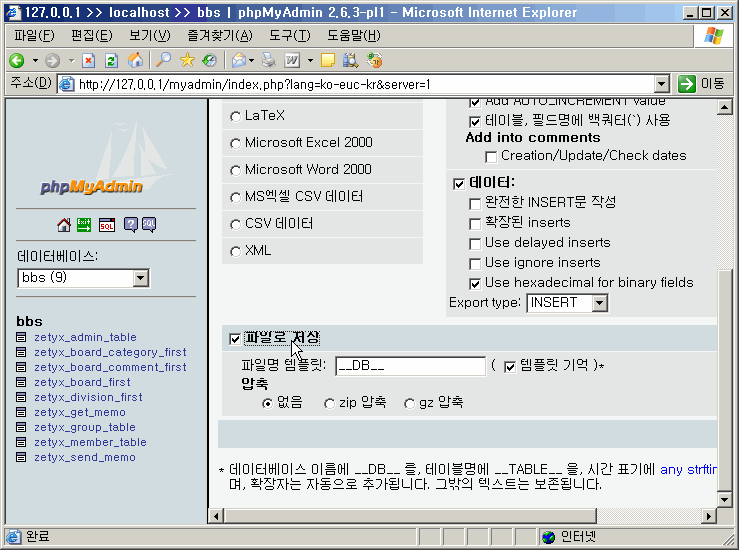Select Microsoft Word 2000 export radio
Image resolution: width=739 pixels, height=550 pixels.
coord(235,170)
